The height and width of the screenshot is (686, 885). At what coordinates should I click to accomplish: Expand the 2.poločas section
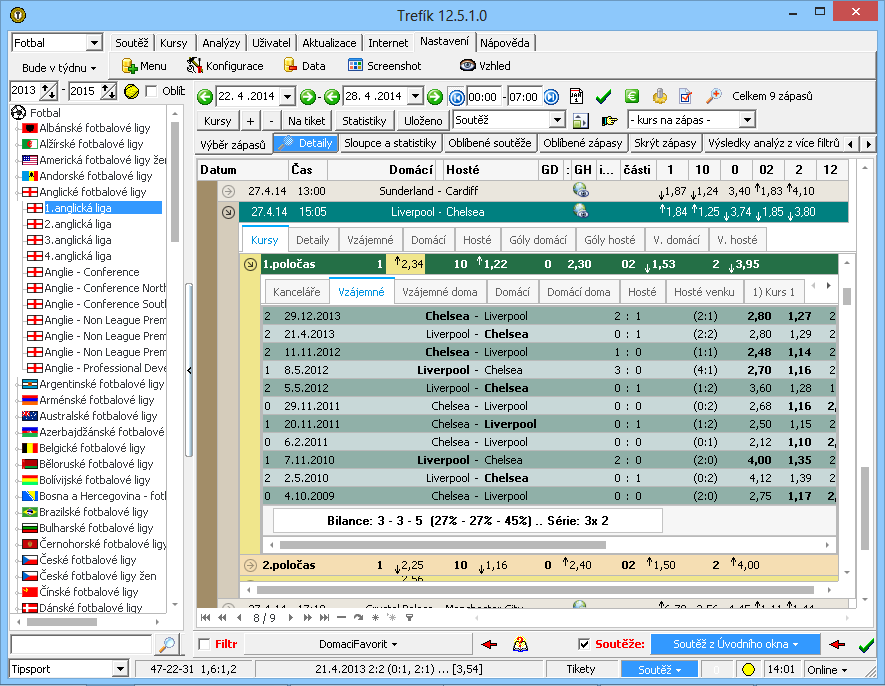(250, 565)
